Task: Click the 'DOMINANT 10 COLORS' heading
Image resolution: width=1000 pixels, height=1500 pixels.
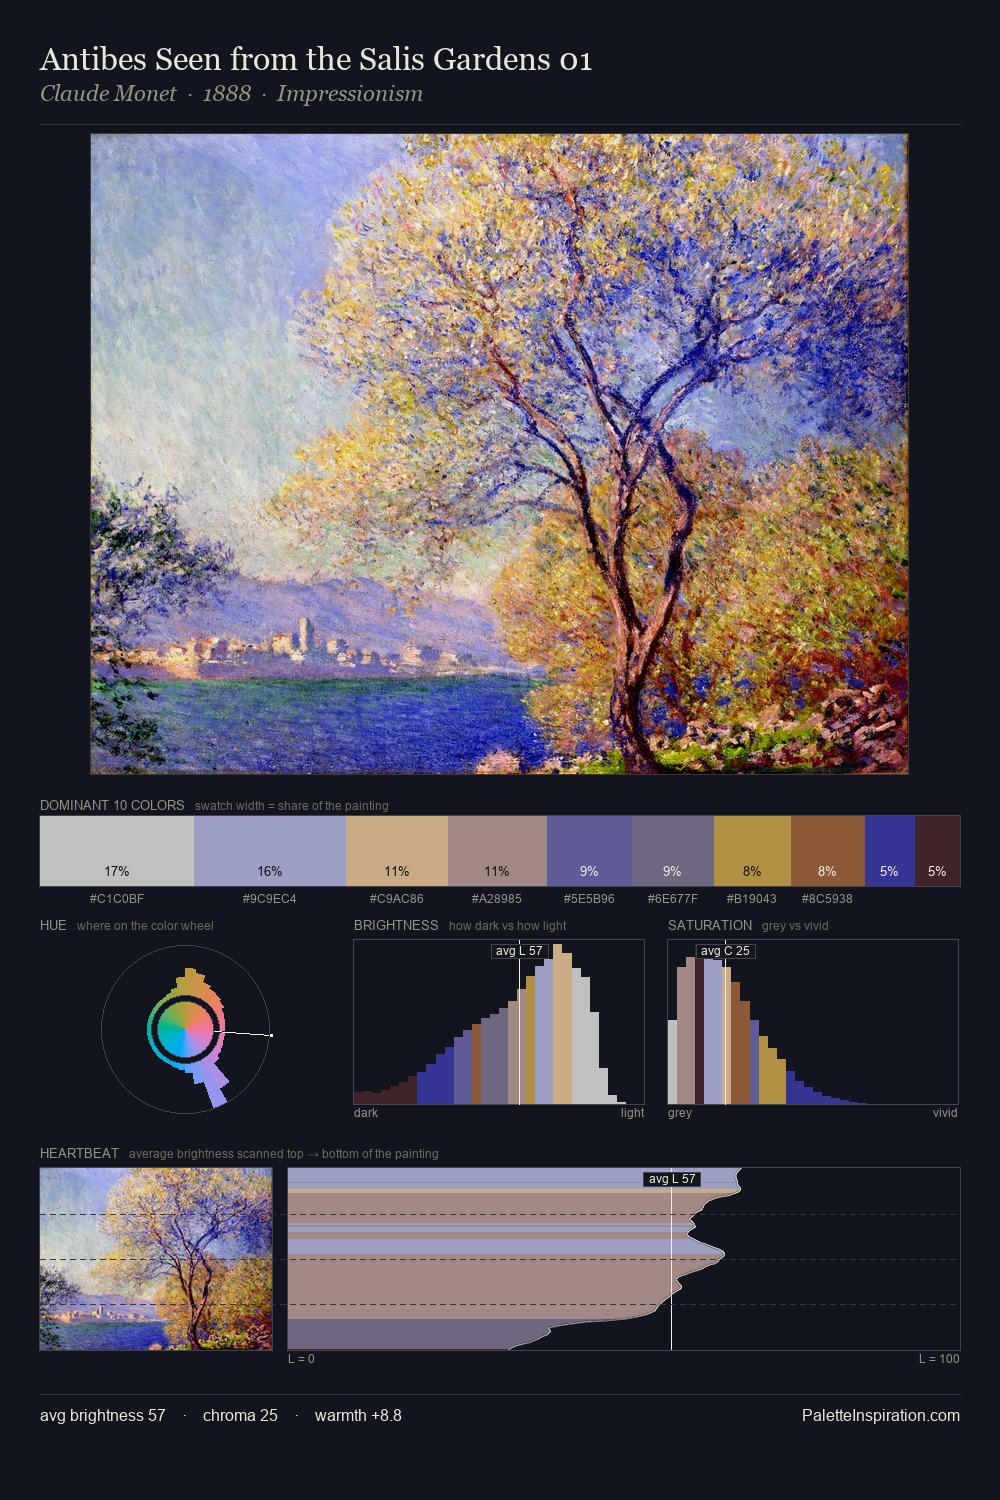Action: pyautogui.click(x=112, y=805)
